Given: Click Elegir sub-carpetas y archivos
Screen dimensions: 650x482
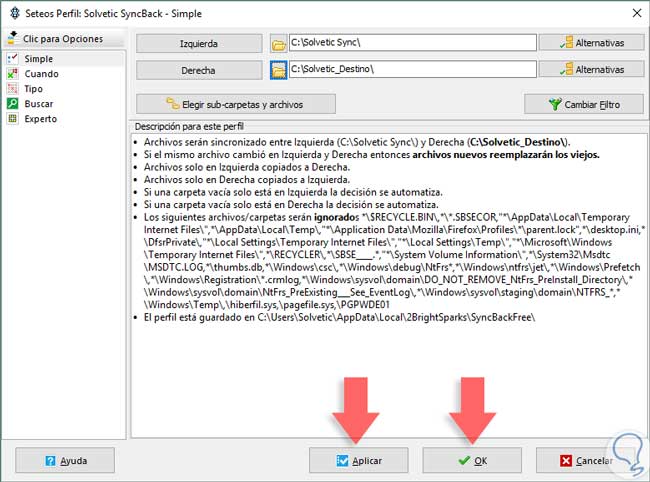Looking at the screenshot, I should tap(236, 104).
